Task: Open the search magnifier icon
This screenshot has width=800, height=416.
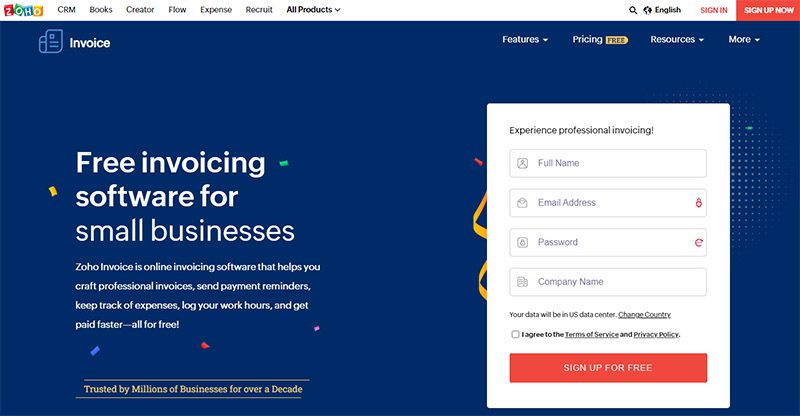Action: [633, 10]
